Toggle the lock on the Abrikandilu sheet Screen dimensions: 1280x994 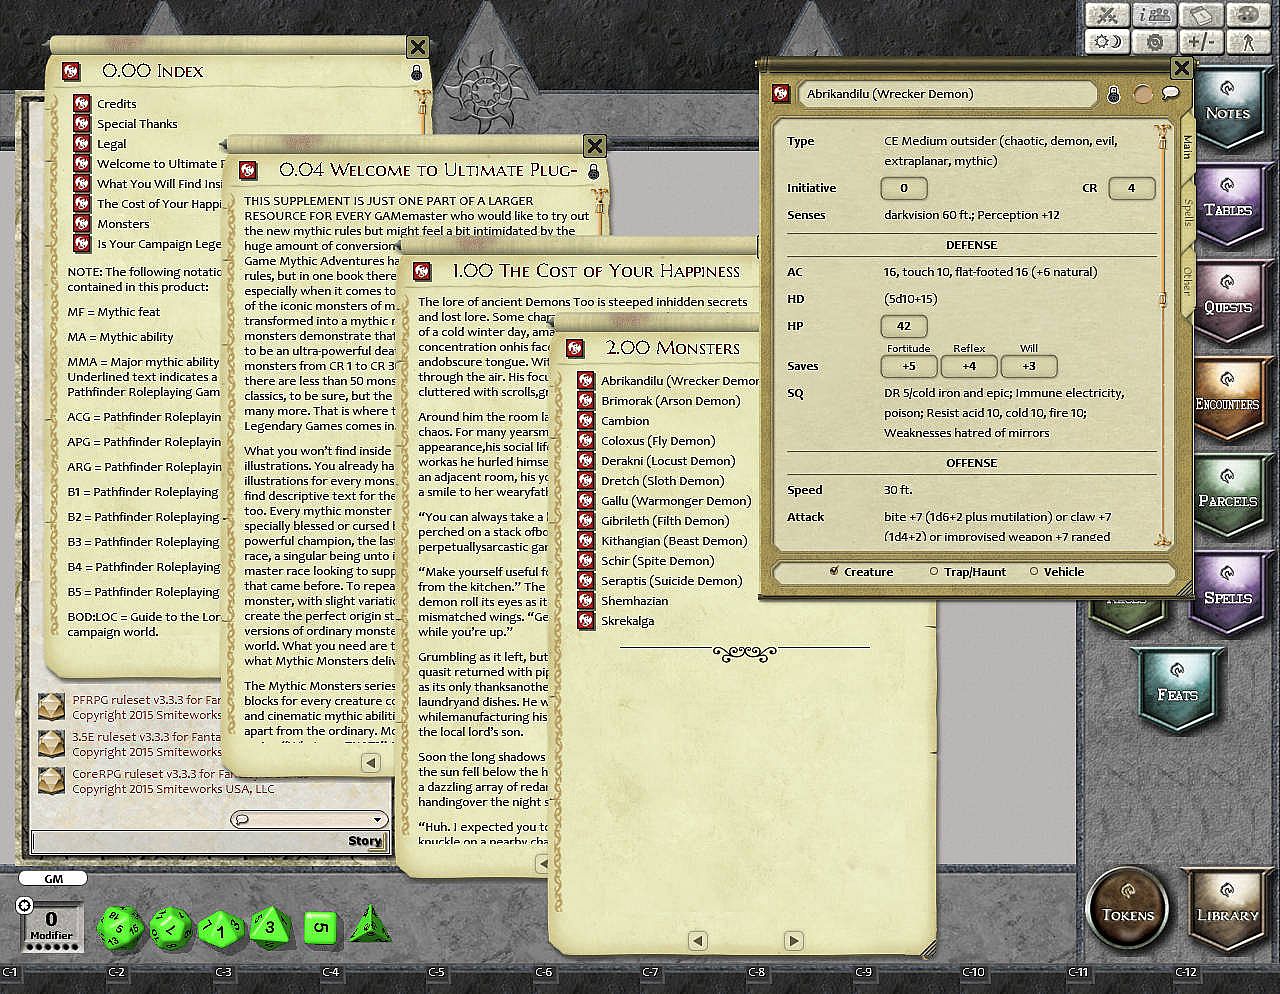(x=1113, y=95)
